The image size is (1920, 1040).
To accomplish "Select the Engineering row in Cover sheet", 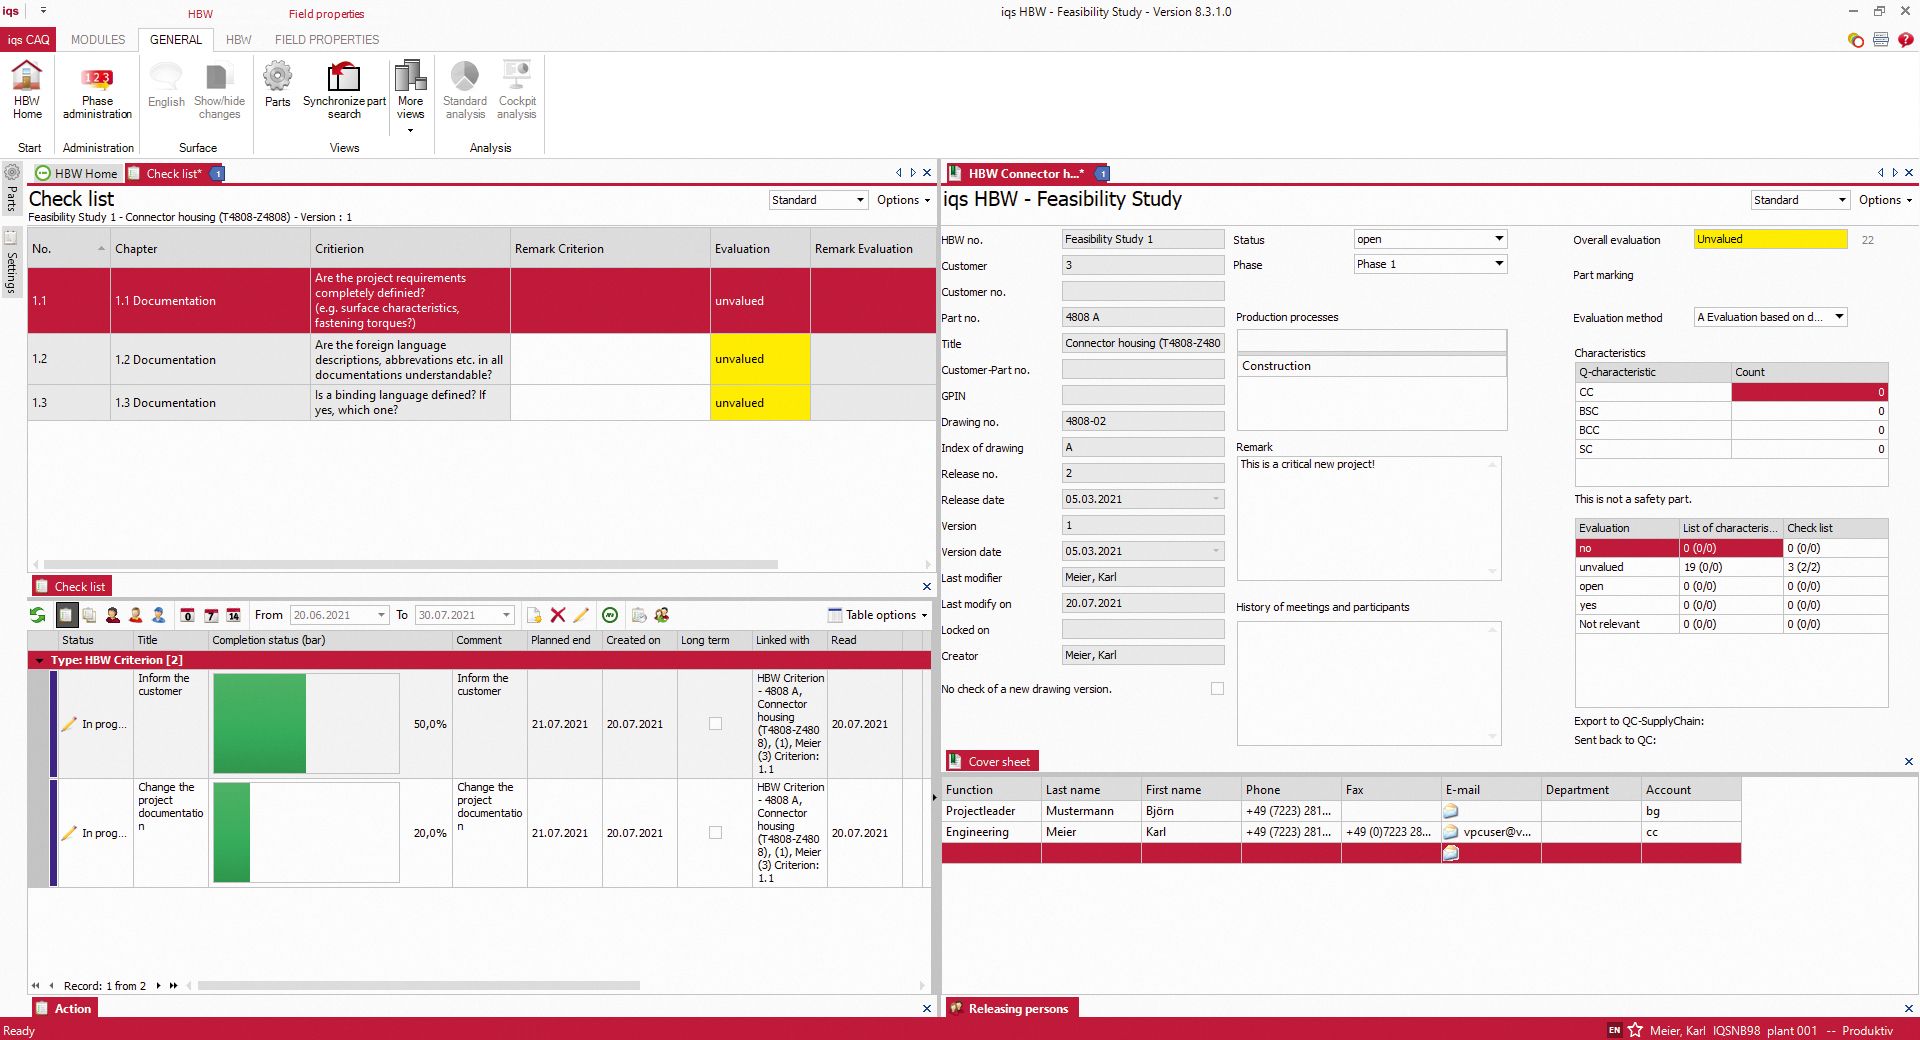I will [1341, 832].
